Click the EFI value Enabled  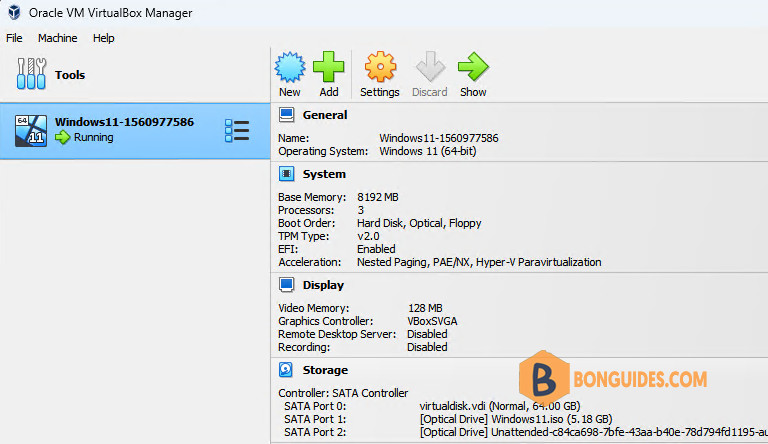[x=376, y=249]
